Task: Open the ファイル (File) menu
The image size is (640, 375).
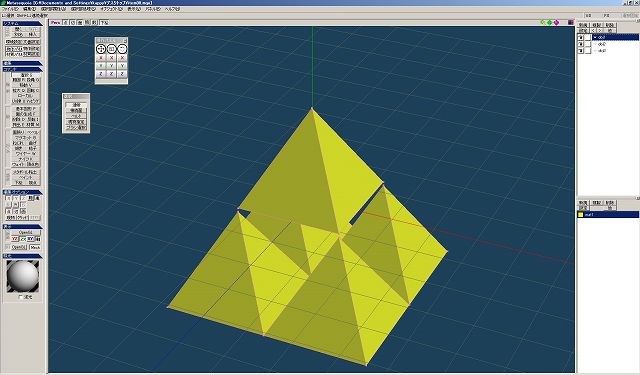Action: [x=10, y=9]
